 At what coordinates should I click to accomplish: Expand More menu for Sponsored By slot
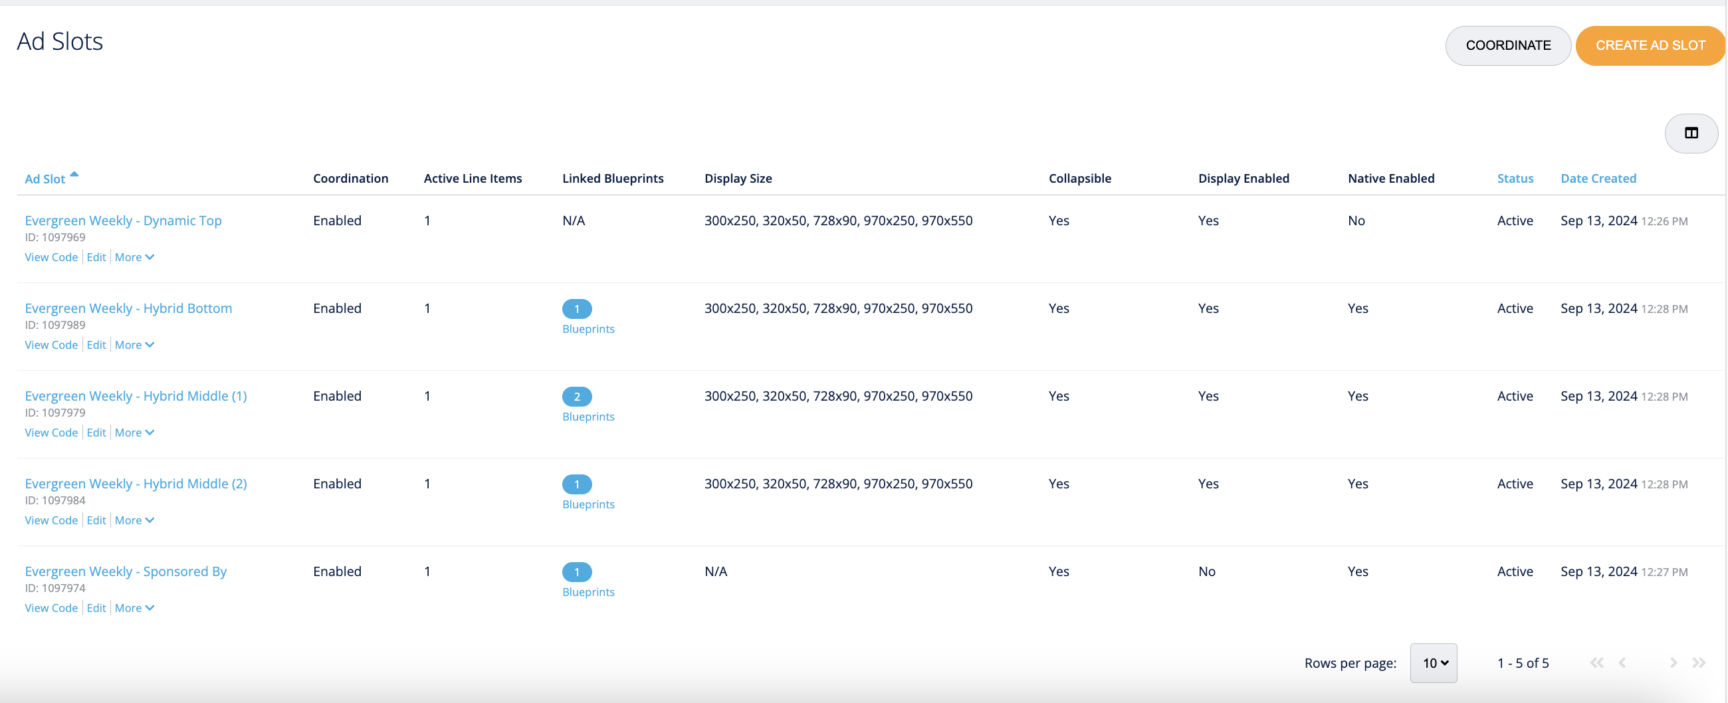[x=134, y=608]
